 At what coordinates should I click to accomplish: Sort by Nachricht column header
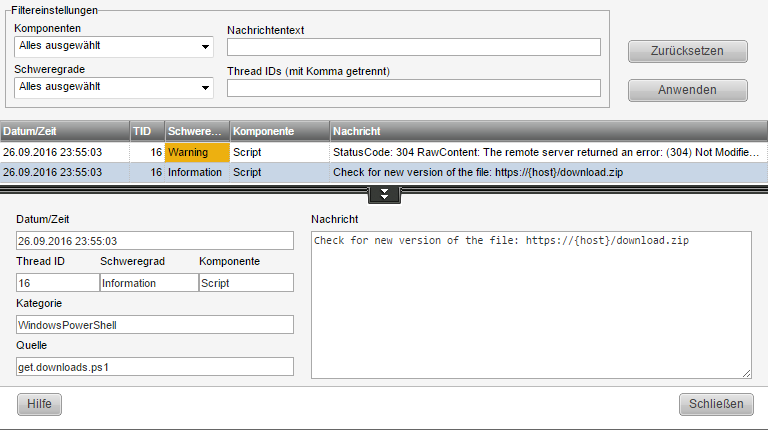(549, 131)
